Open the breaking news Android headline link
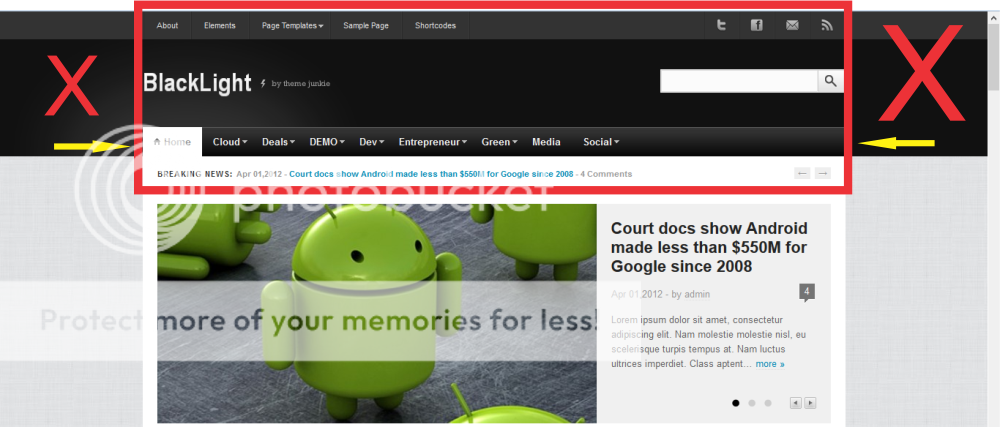The image size is (1000, 427). click(x=431, y=173)
